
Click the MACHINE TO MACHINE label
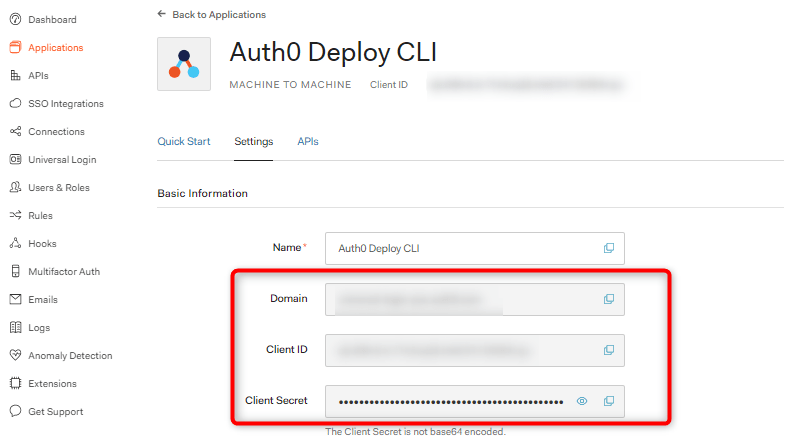click(290, 85)
